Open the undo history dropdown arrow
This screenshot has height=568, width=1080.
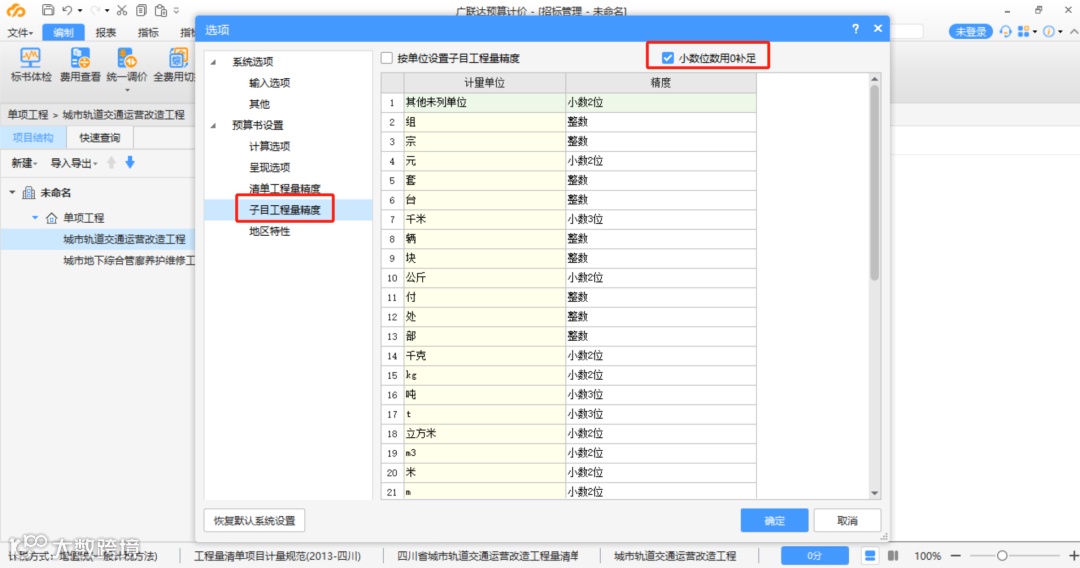[x=80, y=10]
